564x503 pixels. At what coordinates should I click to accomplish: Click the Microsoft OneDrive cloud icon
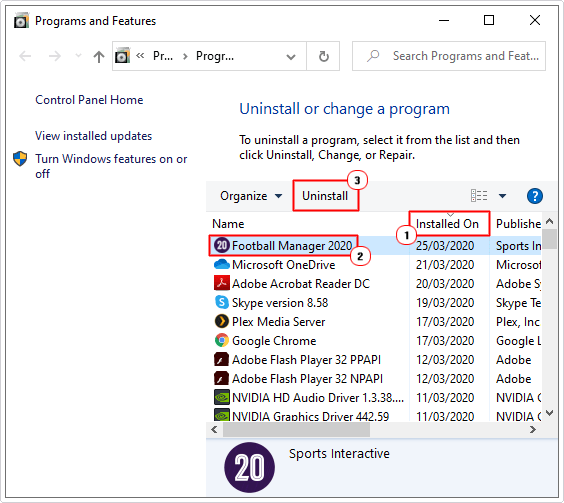coord(222,264)
